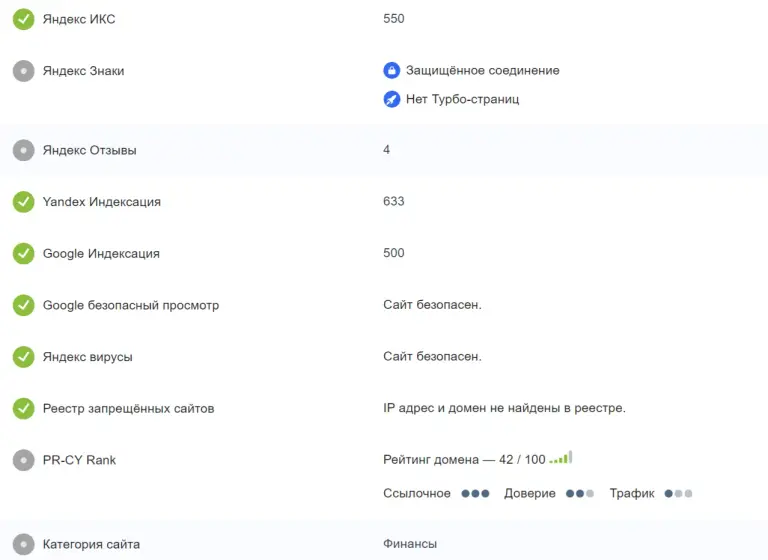Click the Финансы category value
This screenshot has width=768, height=560.
[x=410, y=544]
